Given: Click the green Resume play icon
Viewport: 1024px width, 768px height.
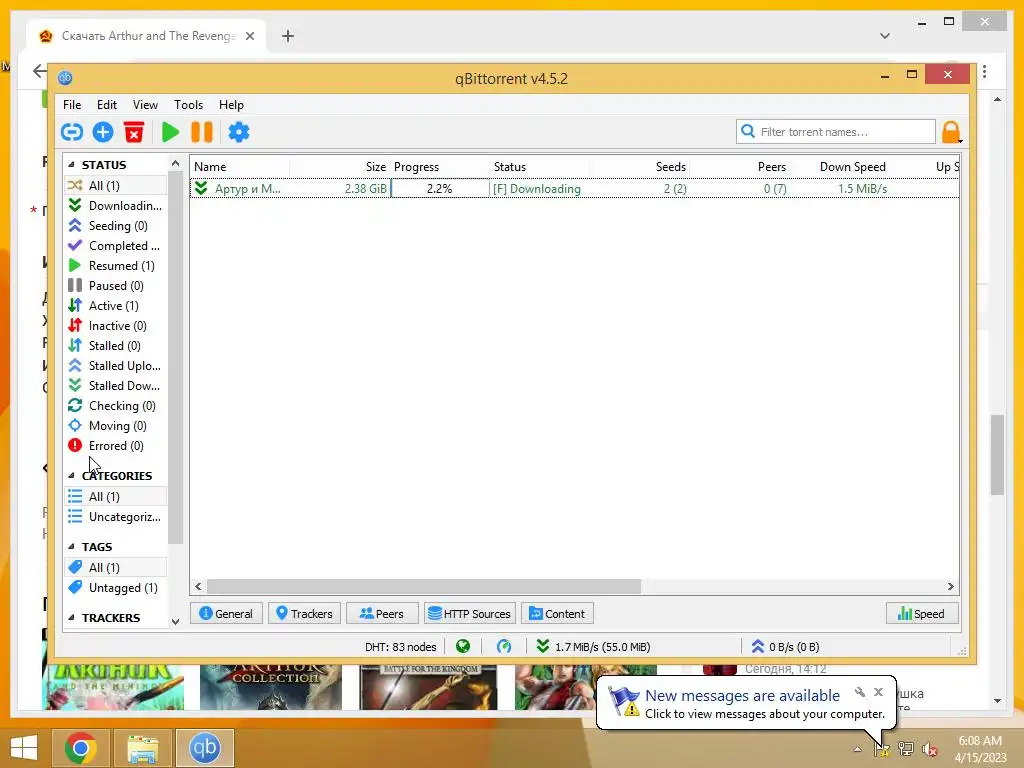Looking at the screenshot, I should (x=170, y=132).
